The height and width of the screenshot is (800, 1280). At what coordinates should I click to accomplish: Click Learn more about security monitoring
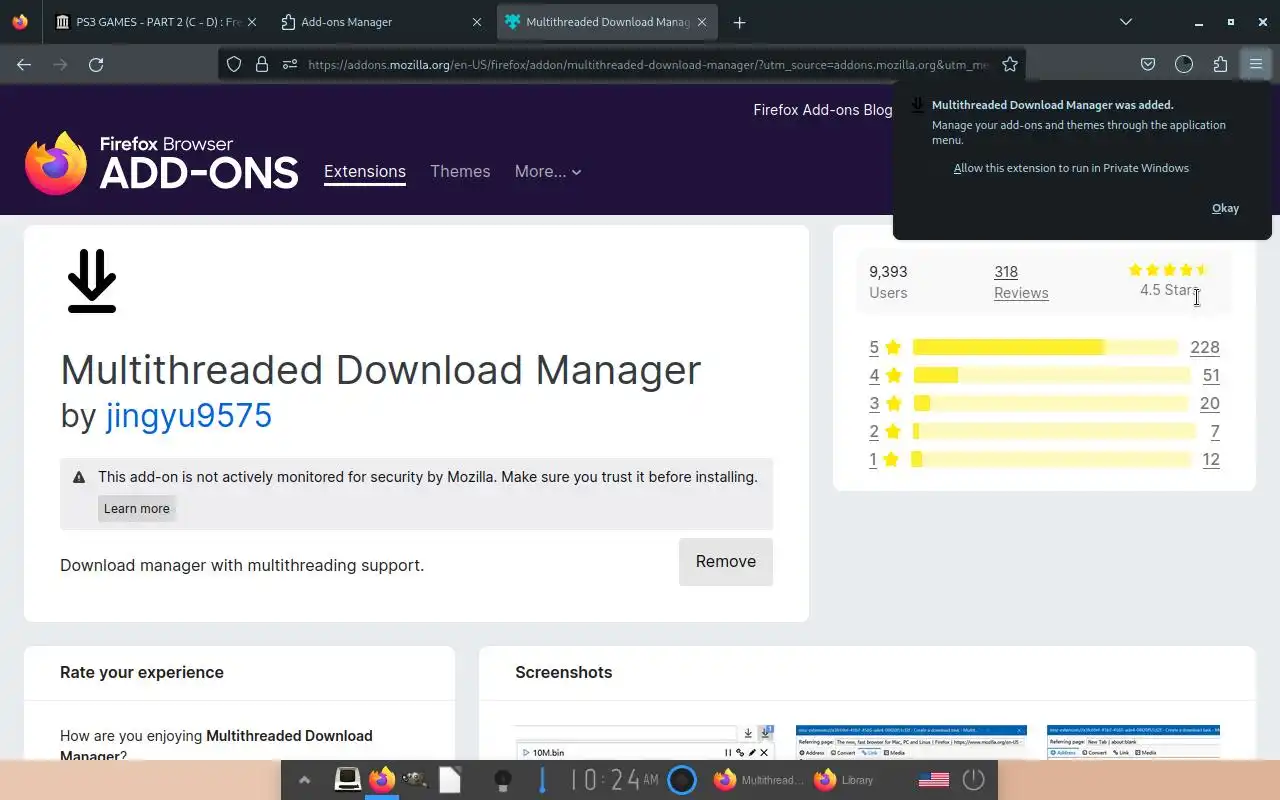[x=137, y=508]
